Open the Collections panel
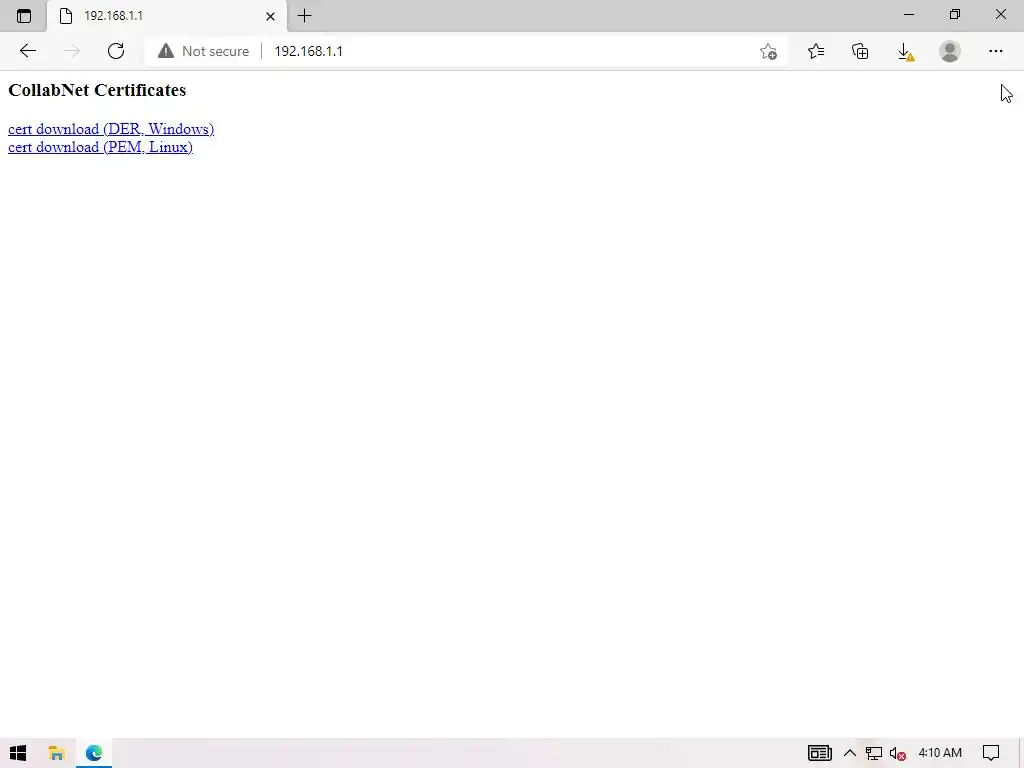 [x=860, y=51]
